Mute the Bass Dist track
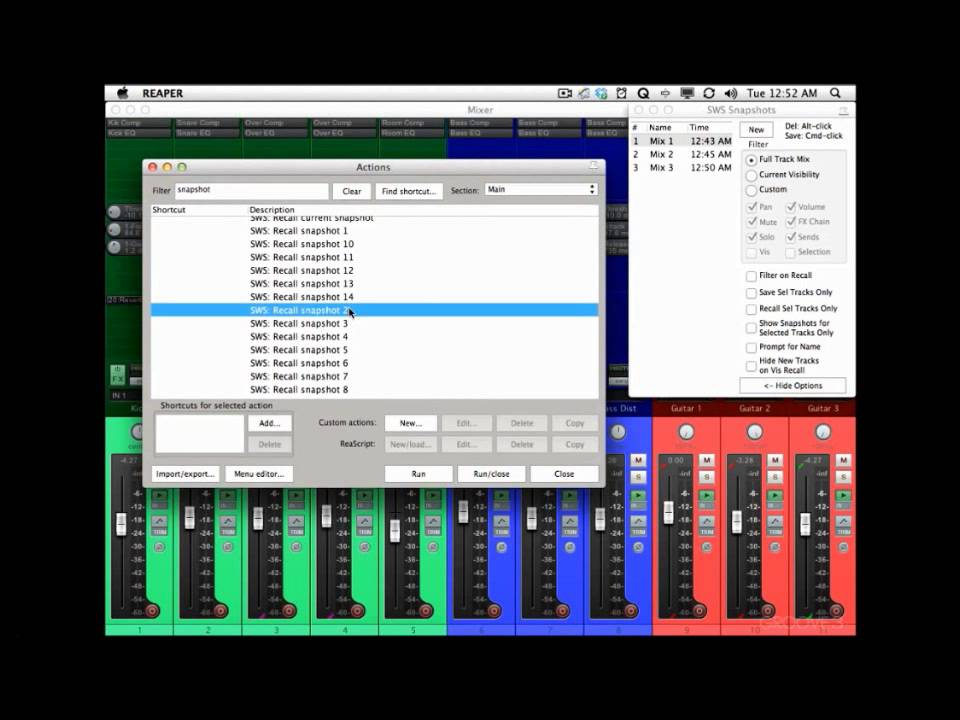The height and width of the screenshot is (720, 960). pos(639,460)
